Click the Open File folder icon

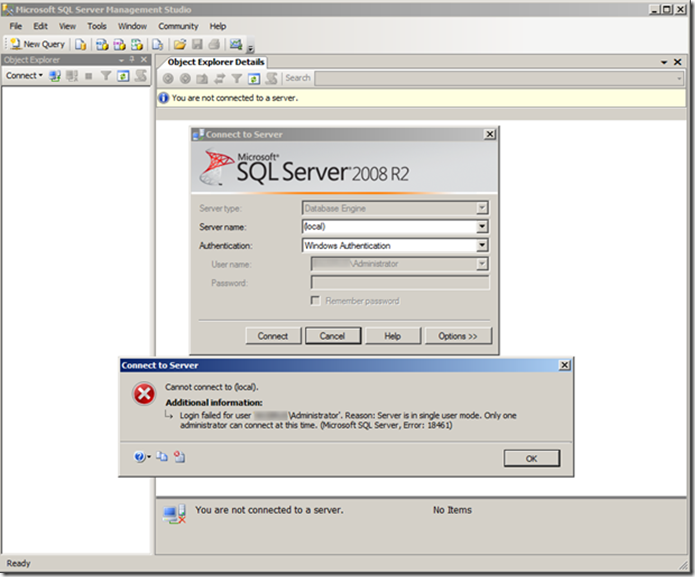coord(180,44)
